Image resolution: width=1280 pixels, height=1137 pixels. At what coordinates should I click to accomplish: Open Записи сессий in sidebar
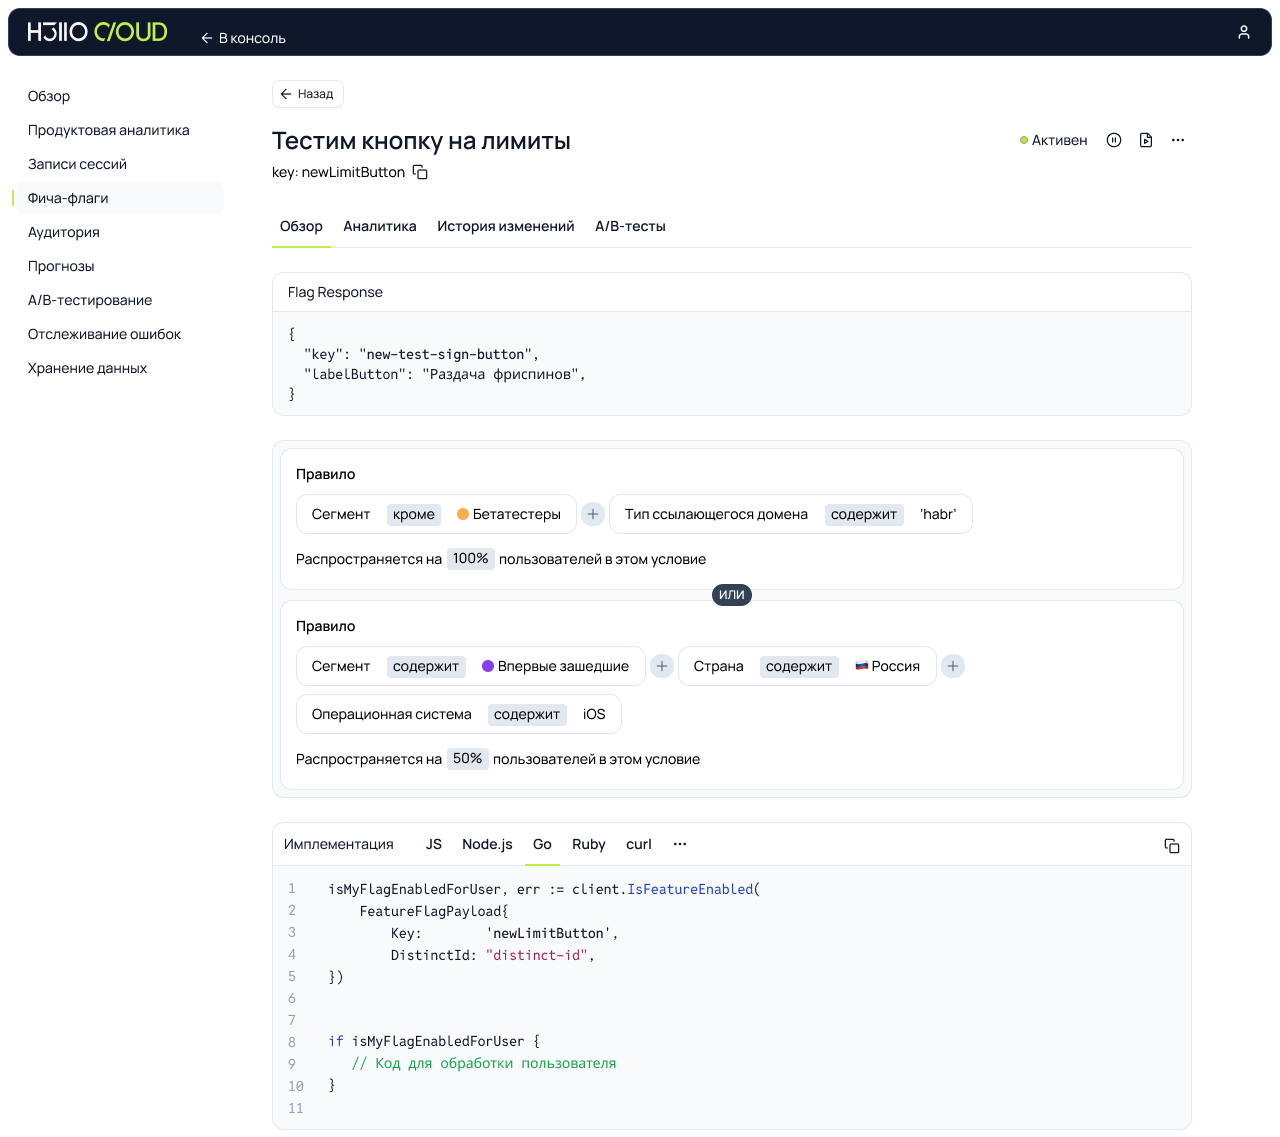tap(77, 164)
